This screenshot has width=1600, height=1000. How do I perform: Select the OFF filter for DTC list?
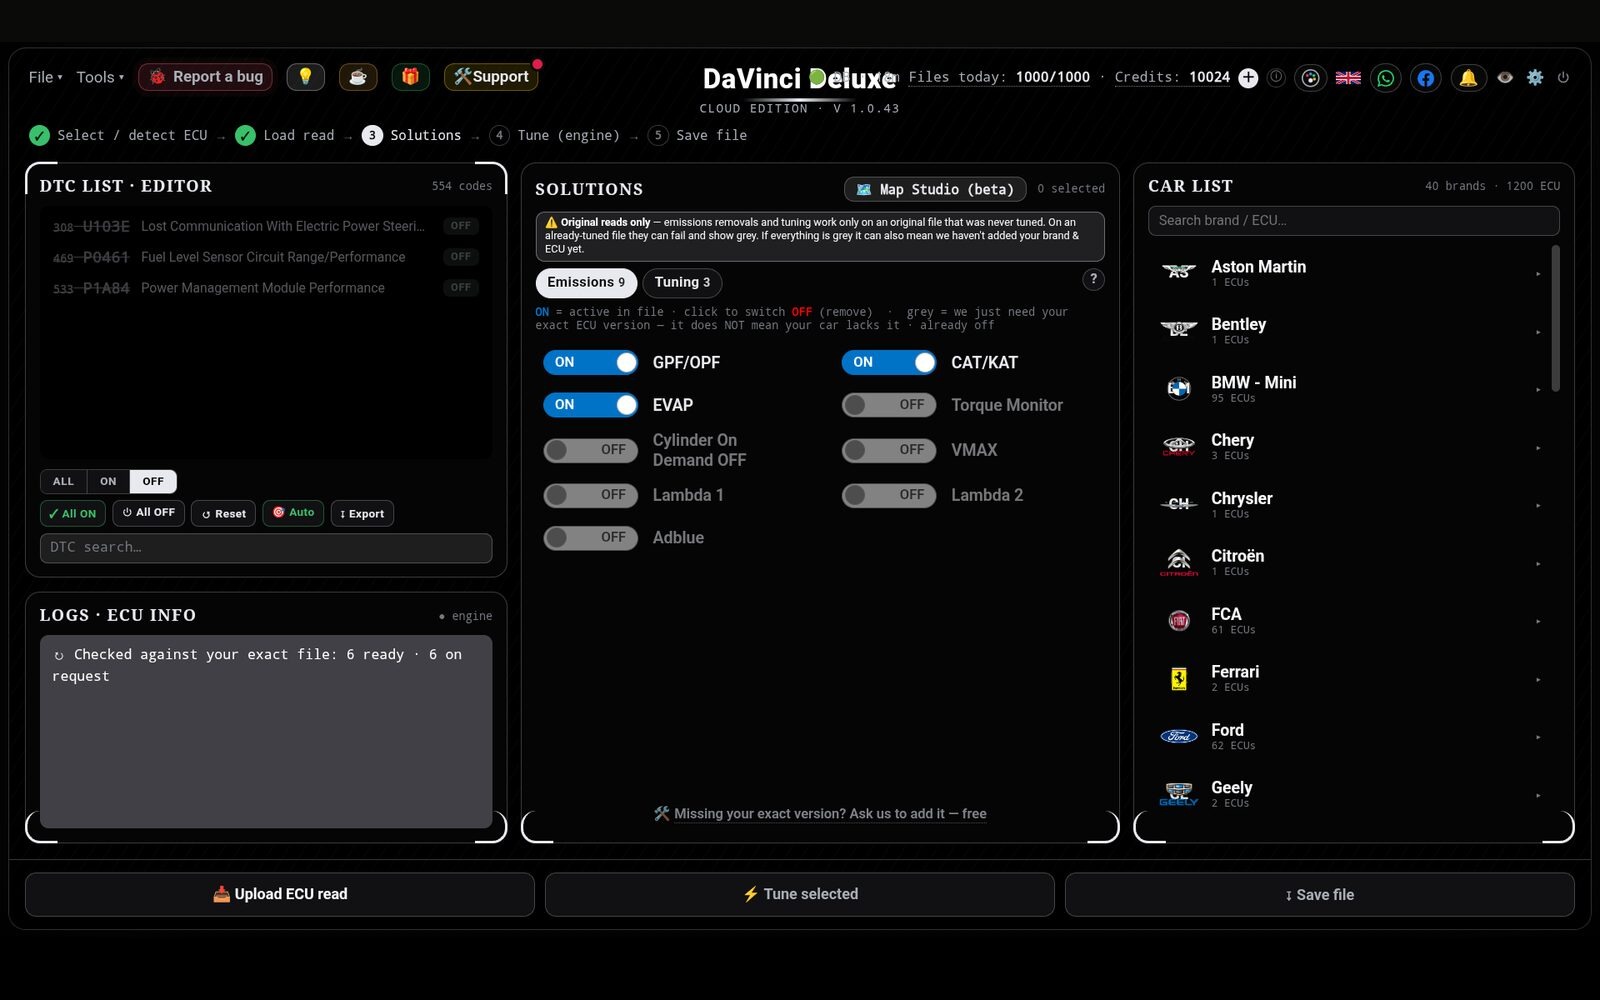153,481
